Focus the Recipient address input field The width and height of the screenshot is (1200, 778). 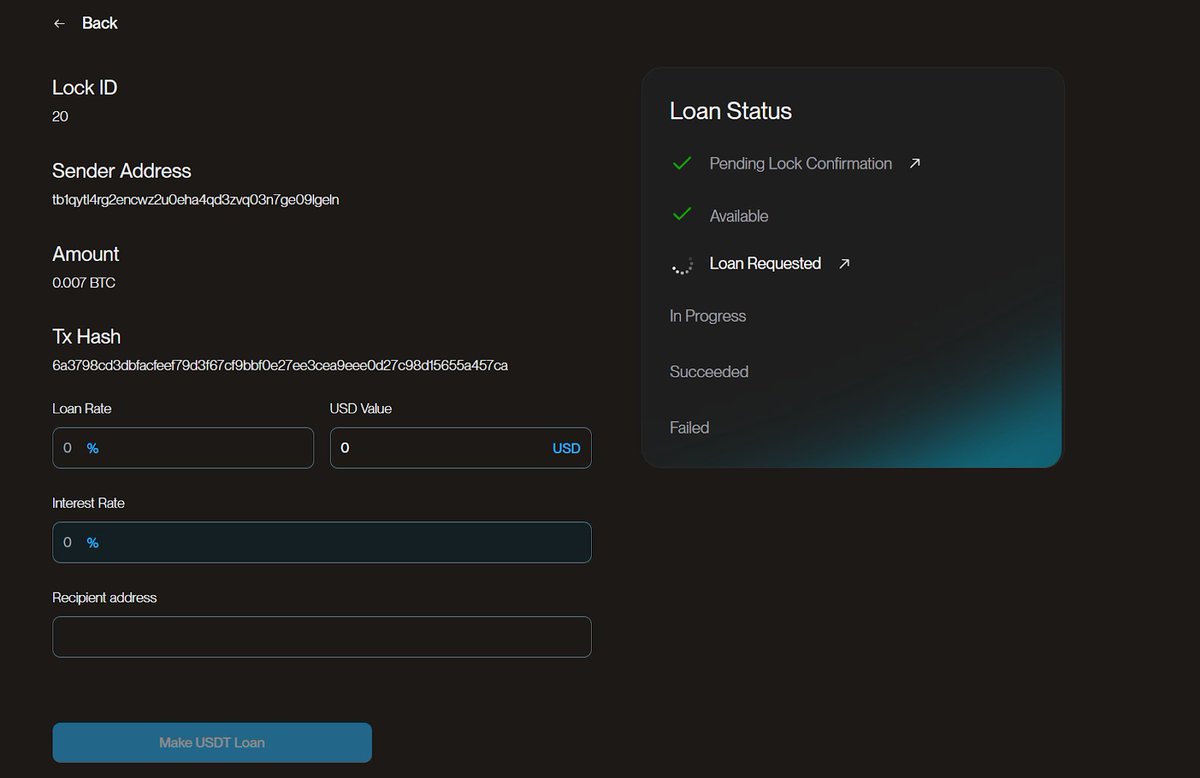tap(322, 637)
